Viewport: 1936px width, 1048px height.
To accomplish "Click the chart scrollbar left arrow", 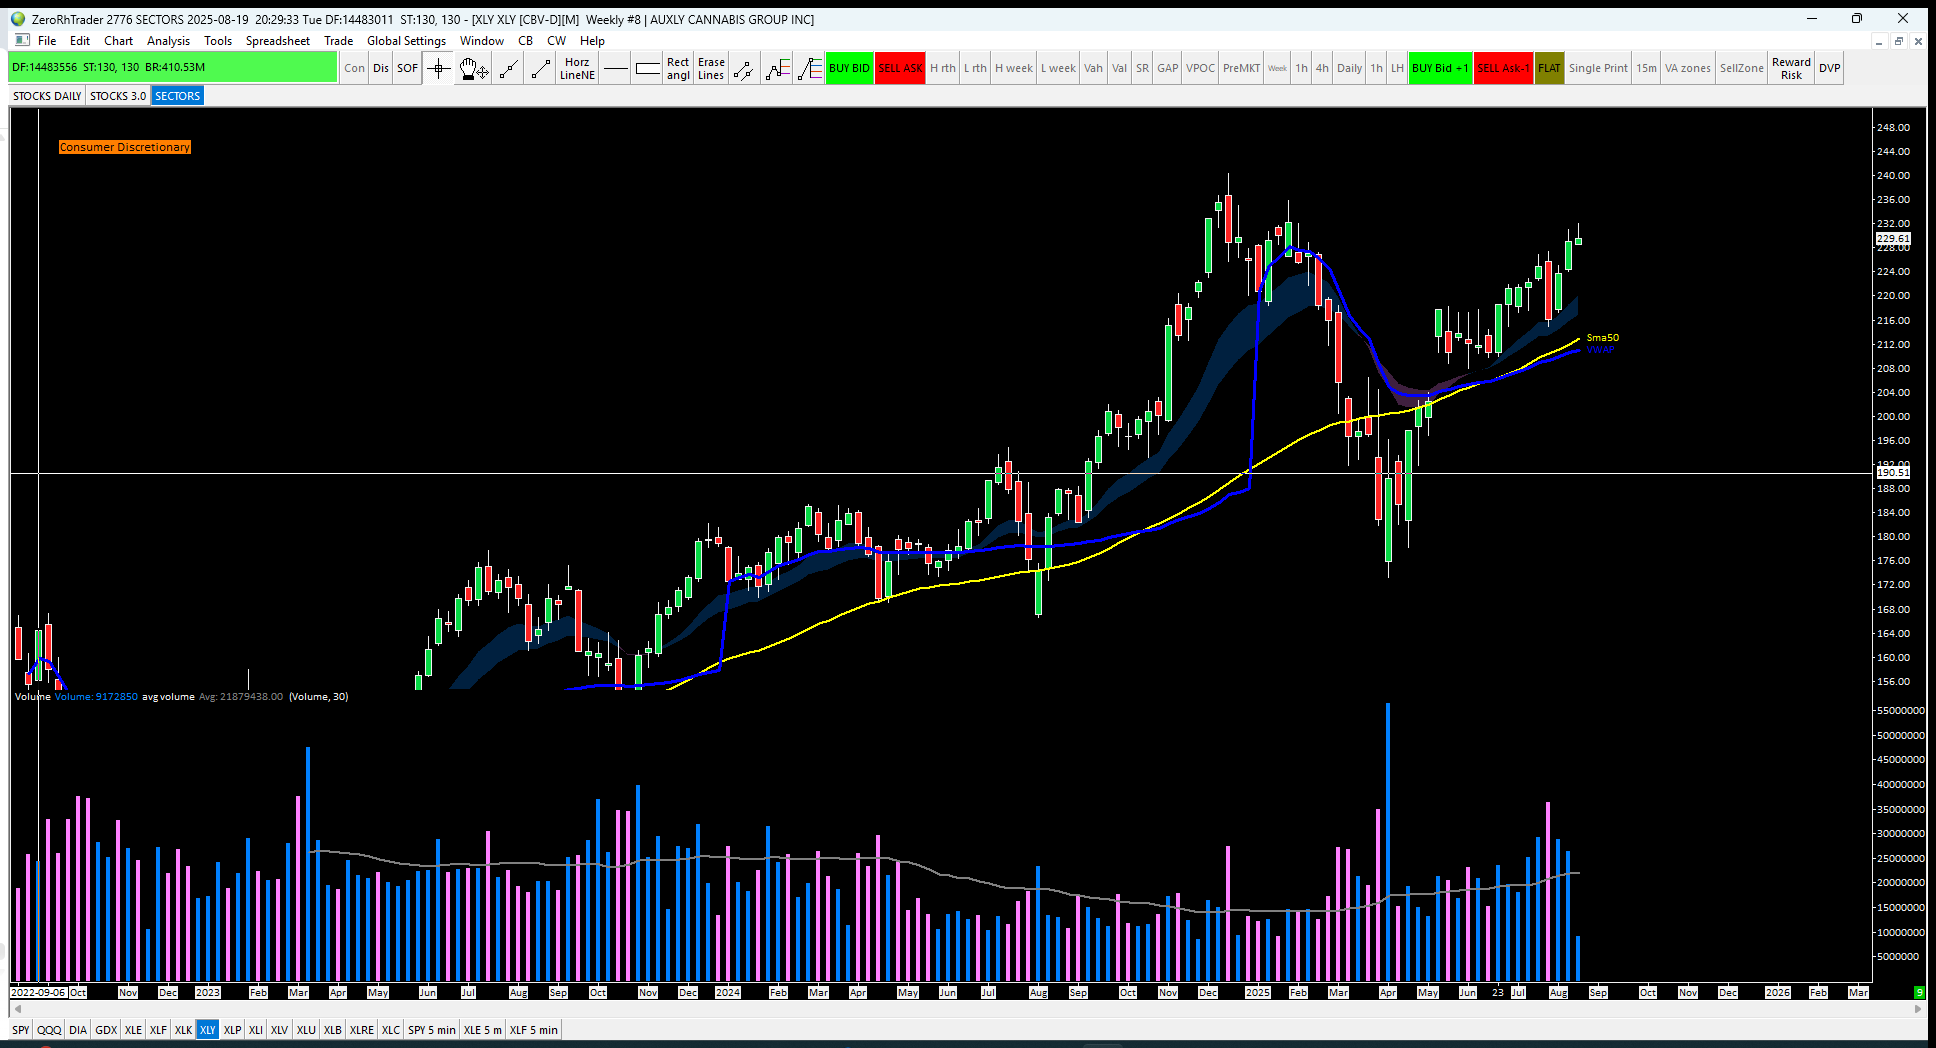I will (17, 1009).
